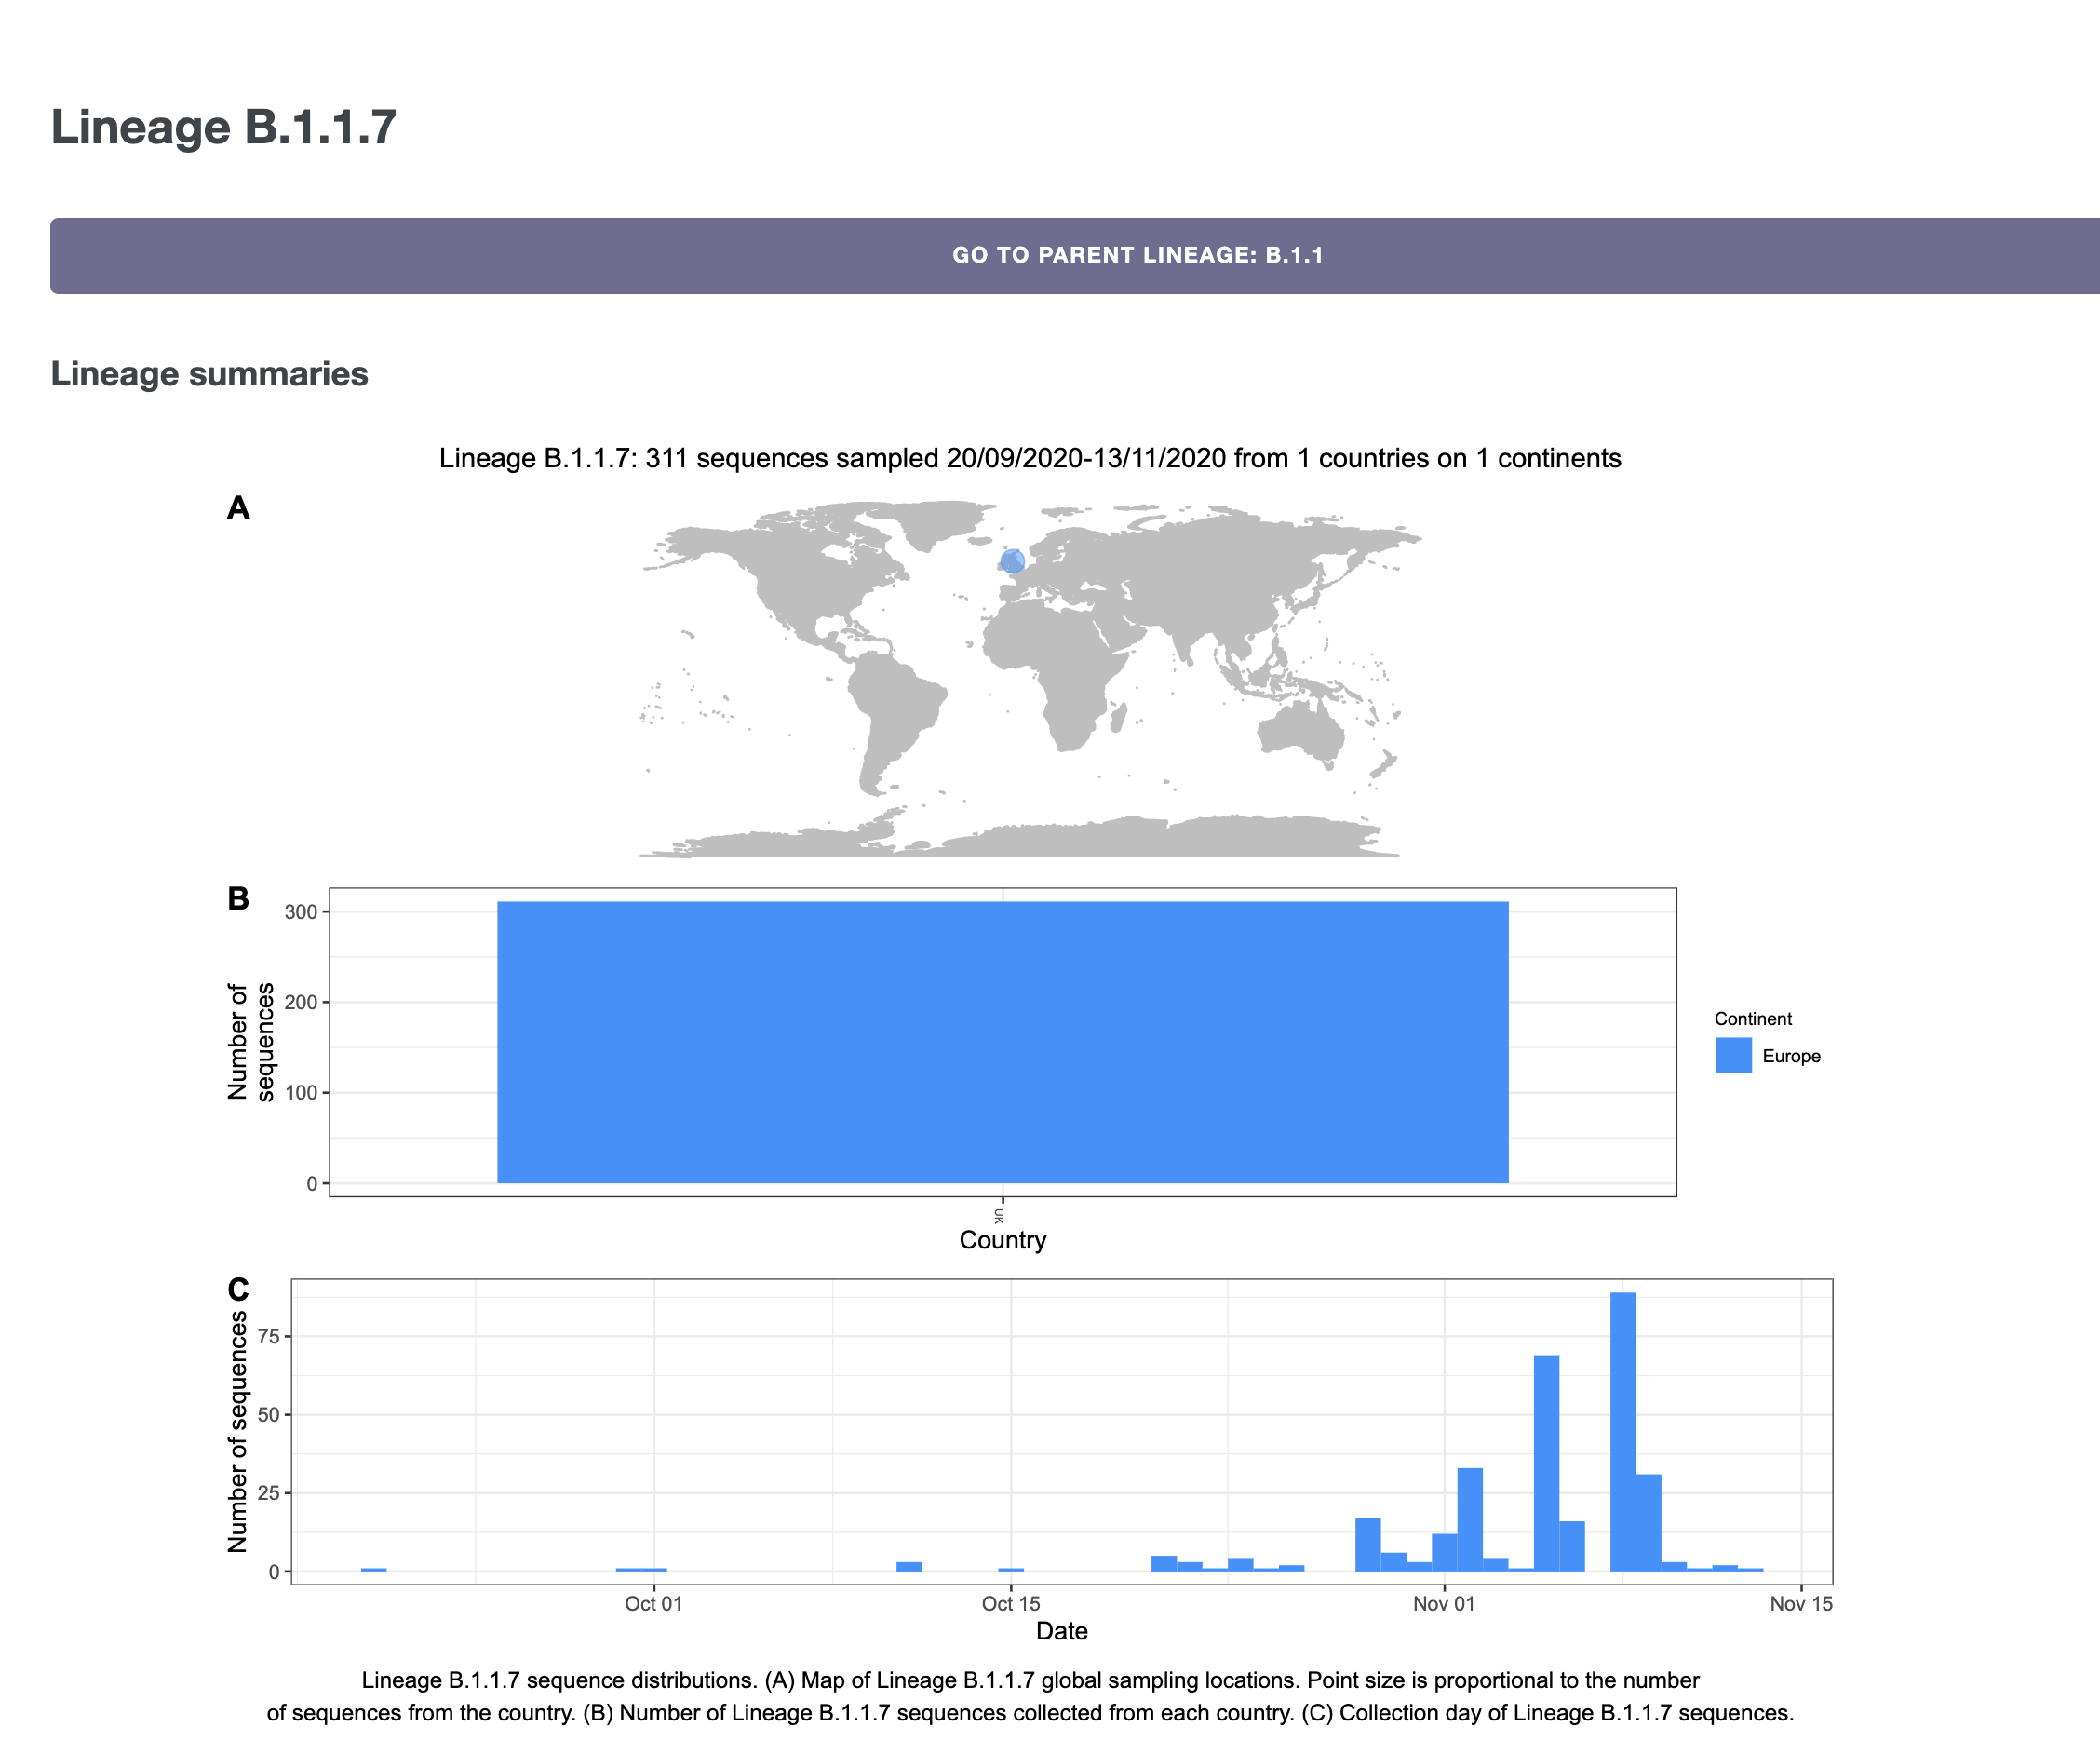
Task: Click the 300 y-axis tick in chart B
Action: pyautogui.click(x=301, y=912)
